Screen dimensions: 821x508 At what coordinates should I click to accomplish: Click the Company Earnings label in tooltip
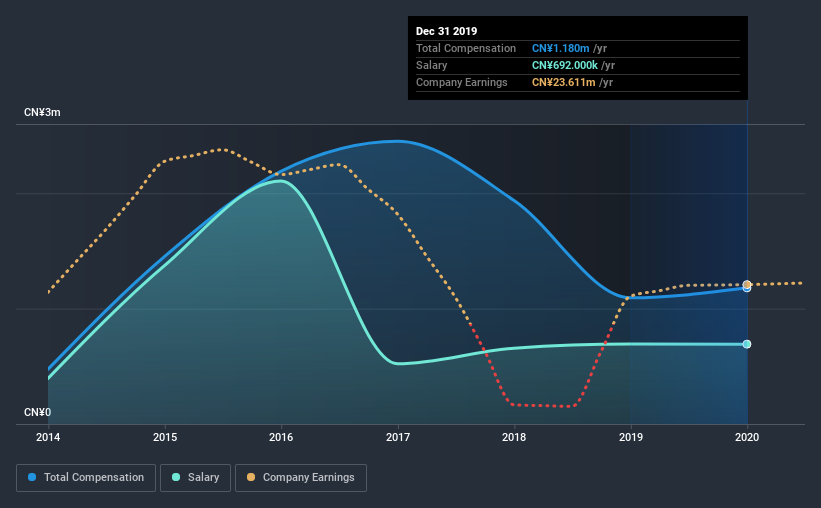462,82
